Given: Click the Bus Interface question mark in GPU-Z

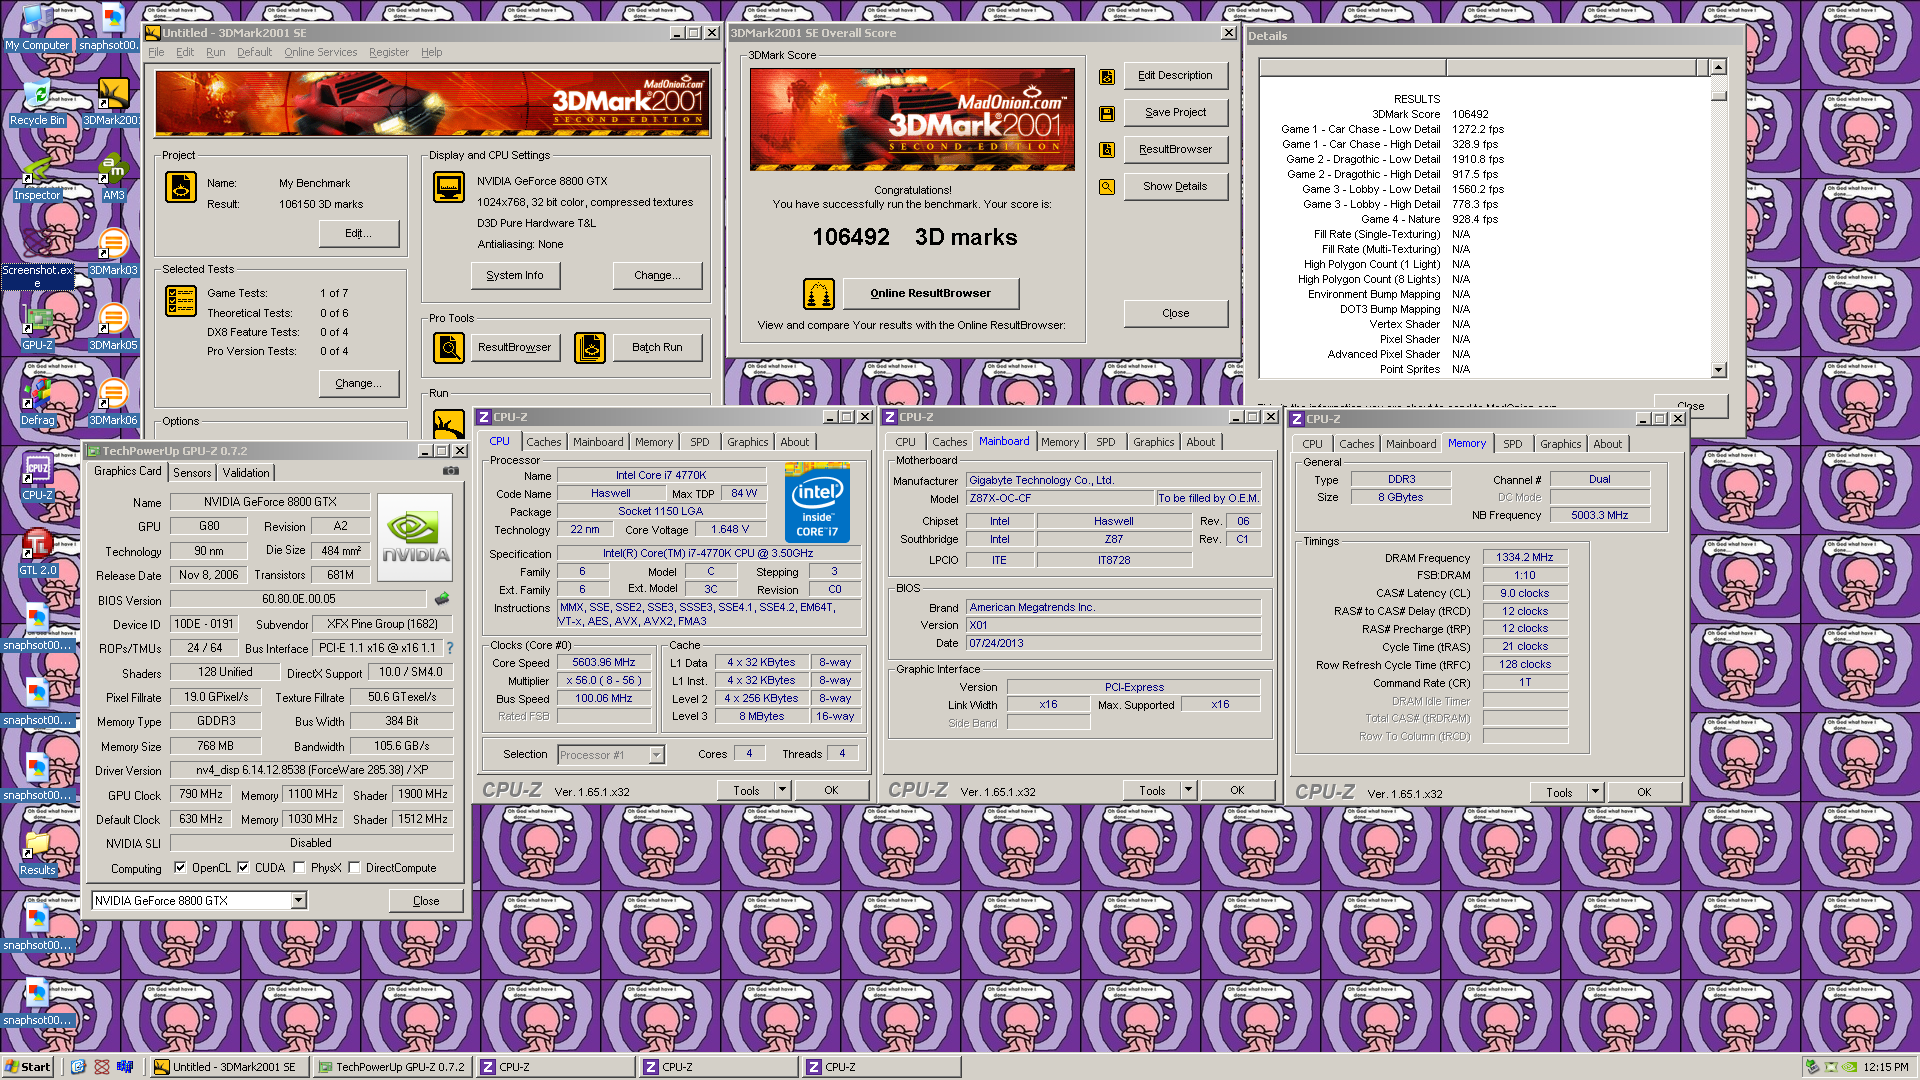Looking at the screenshot, I should (x=450, y=648).
